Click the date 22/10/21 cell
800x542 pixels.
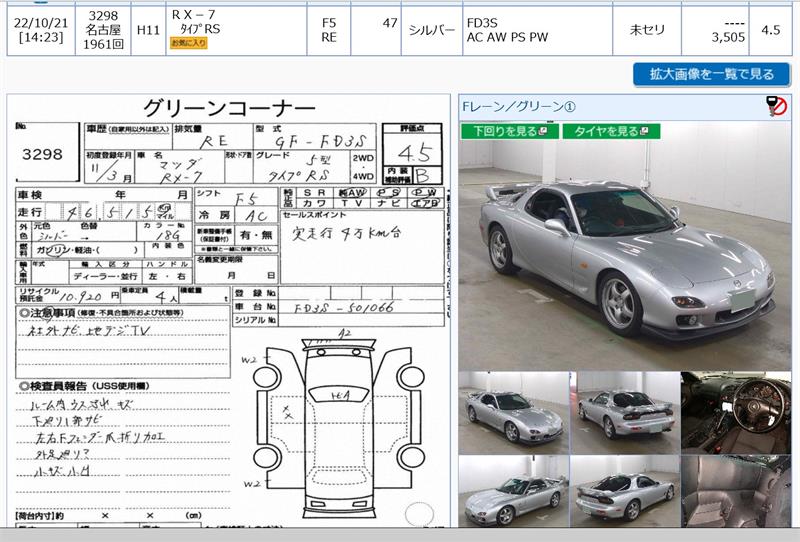pyautogui.click(x=41, y=30)
